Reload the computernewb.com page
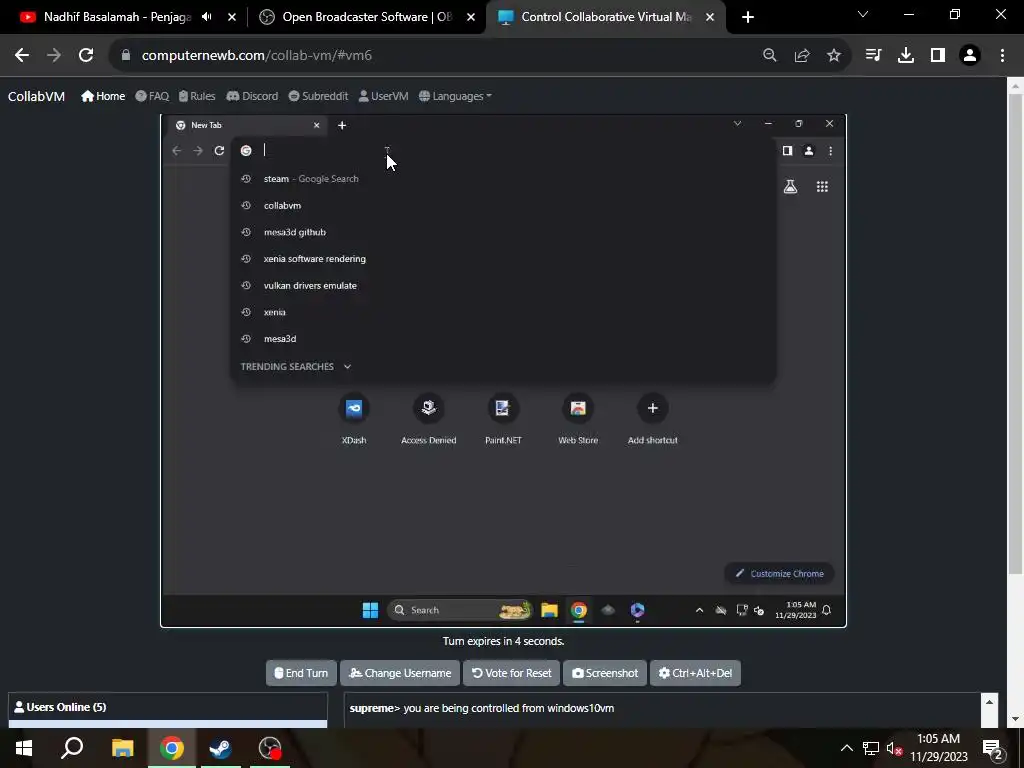The height and width of the screenshot is (768, 1024). click(86, 56)
